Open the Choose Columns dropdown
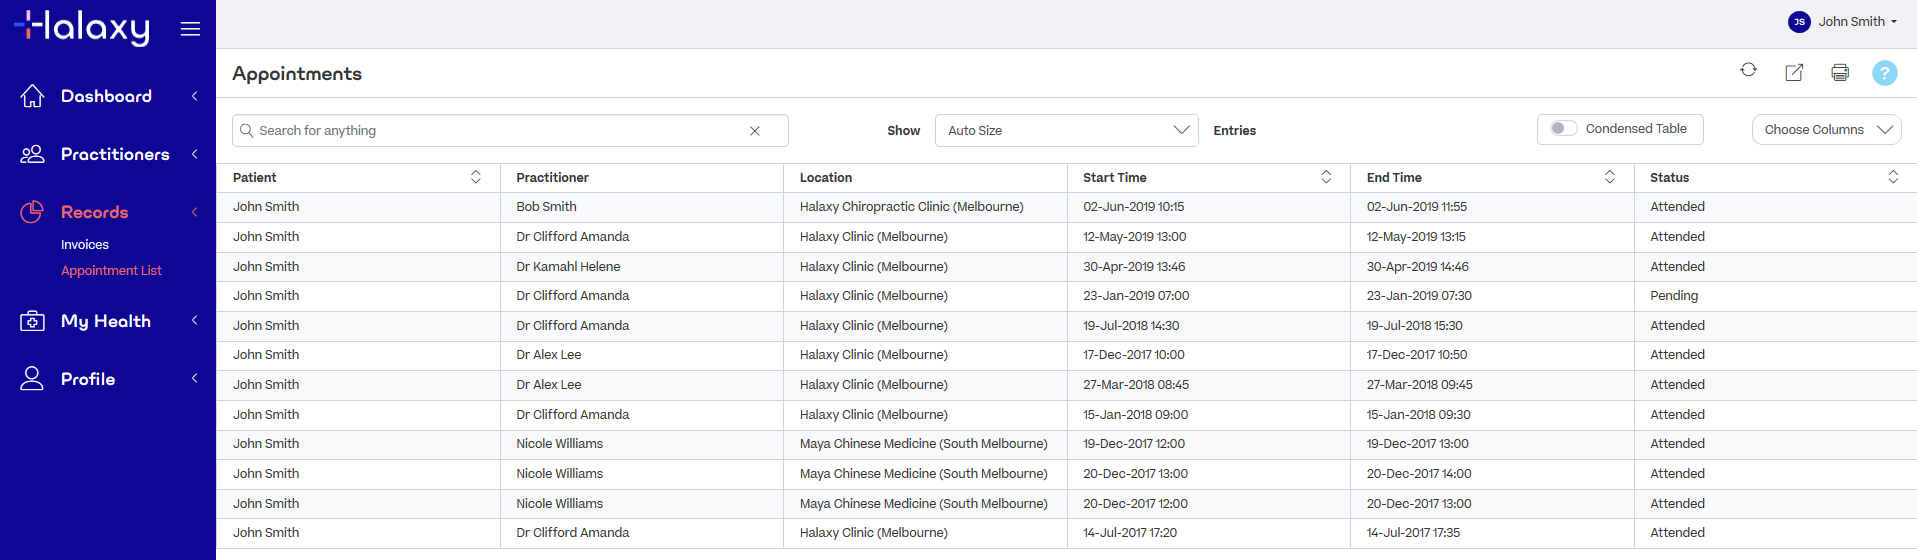This screenshot has width=1917, height=560. pos(1826,130)
